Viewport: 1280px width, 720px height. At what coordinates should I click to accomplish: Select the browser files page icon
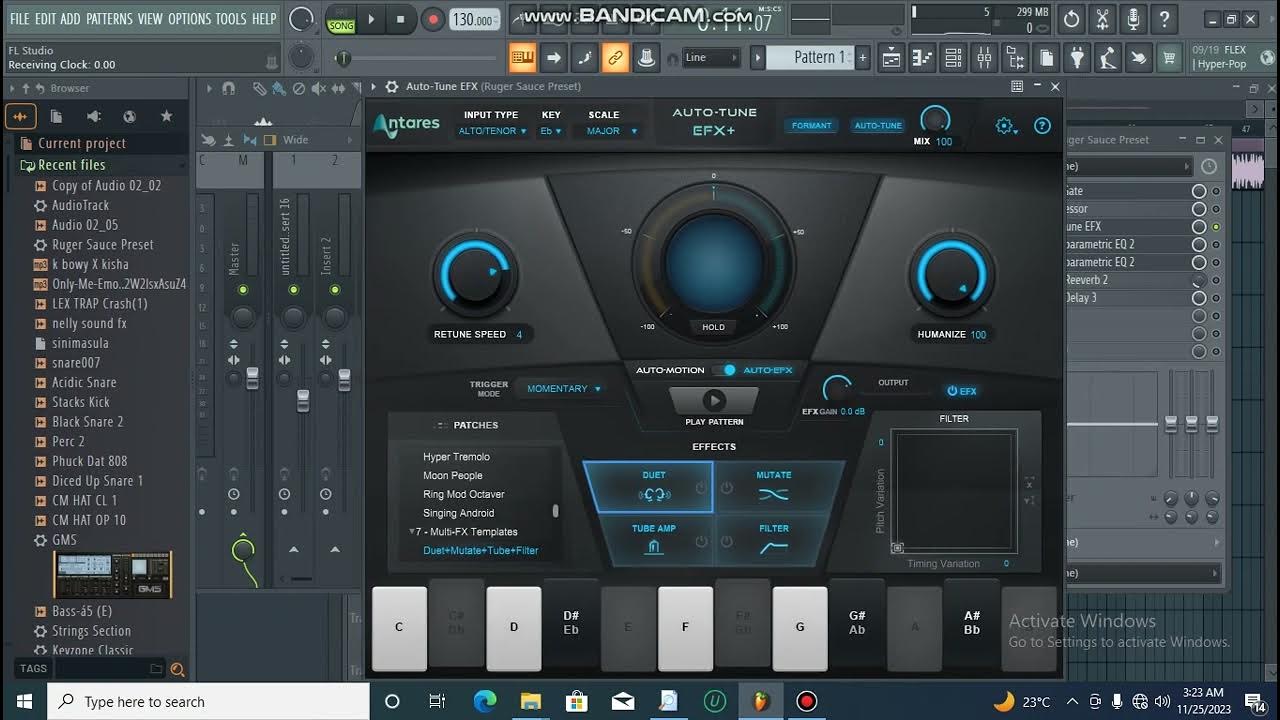(x=56, y=116)
